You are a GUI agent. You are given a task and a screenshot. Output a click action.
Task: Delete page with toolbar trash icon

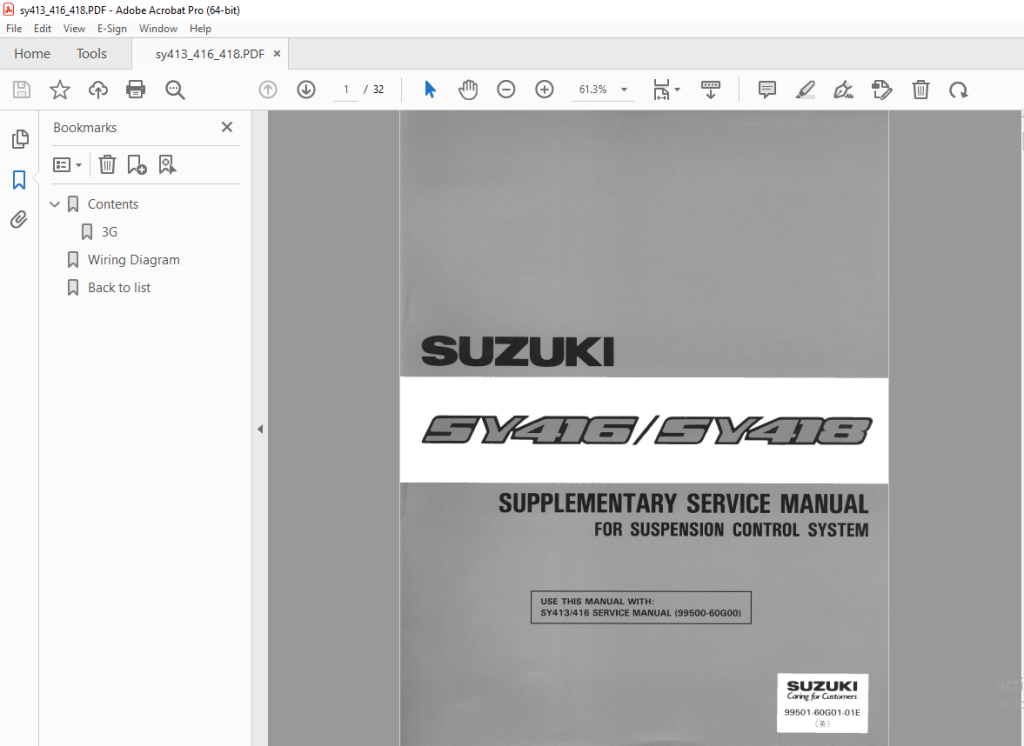coord(921,89)
